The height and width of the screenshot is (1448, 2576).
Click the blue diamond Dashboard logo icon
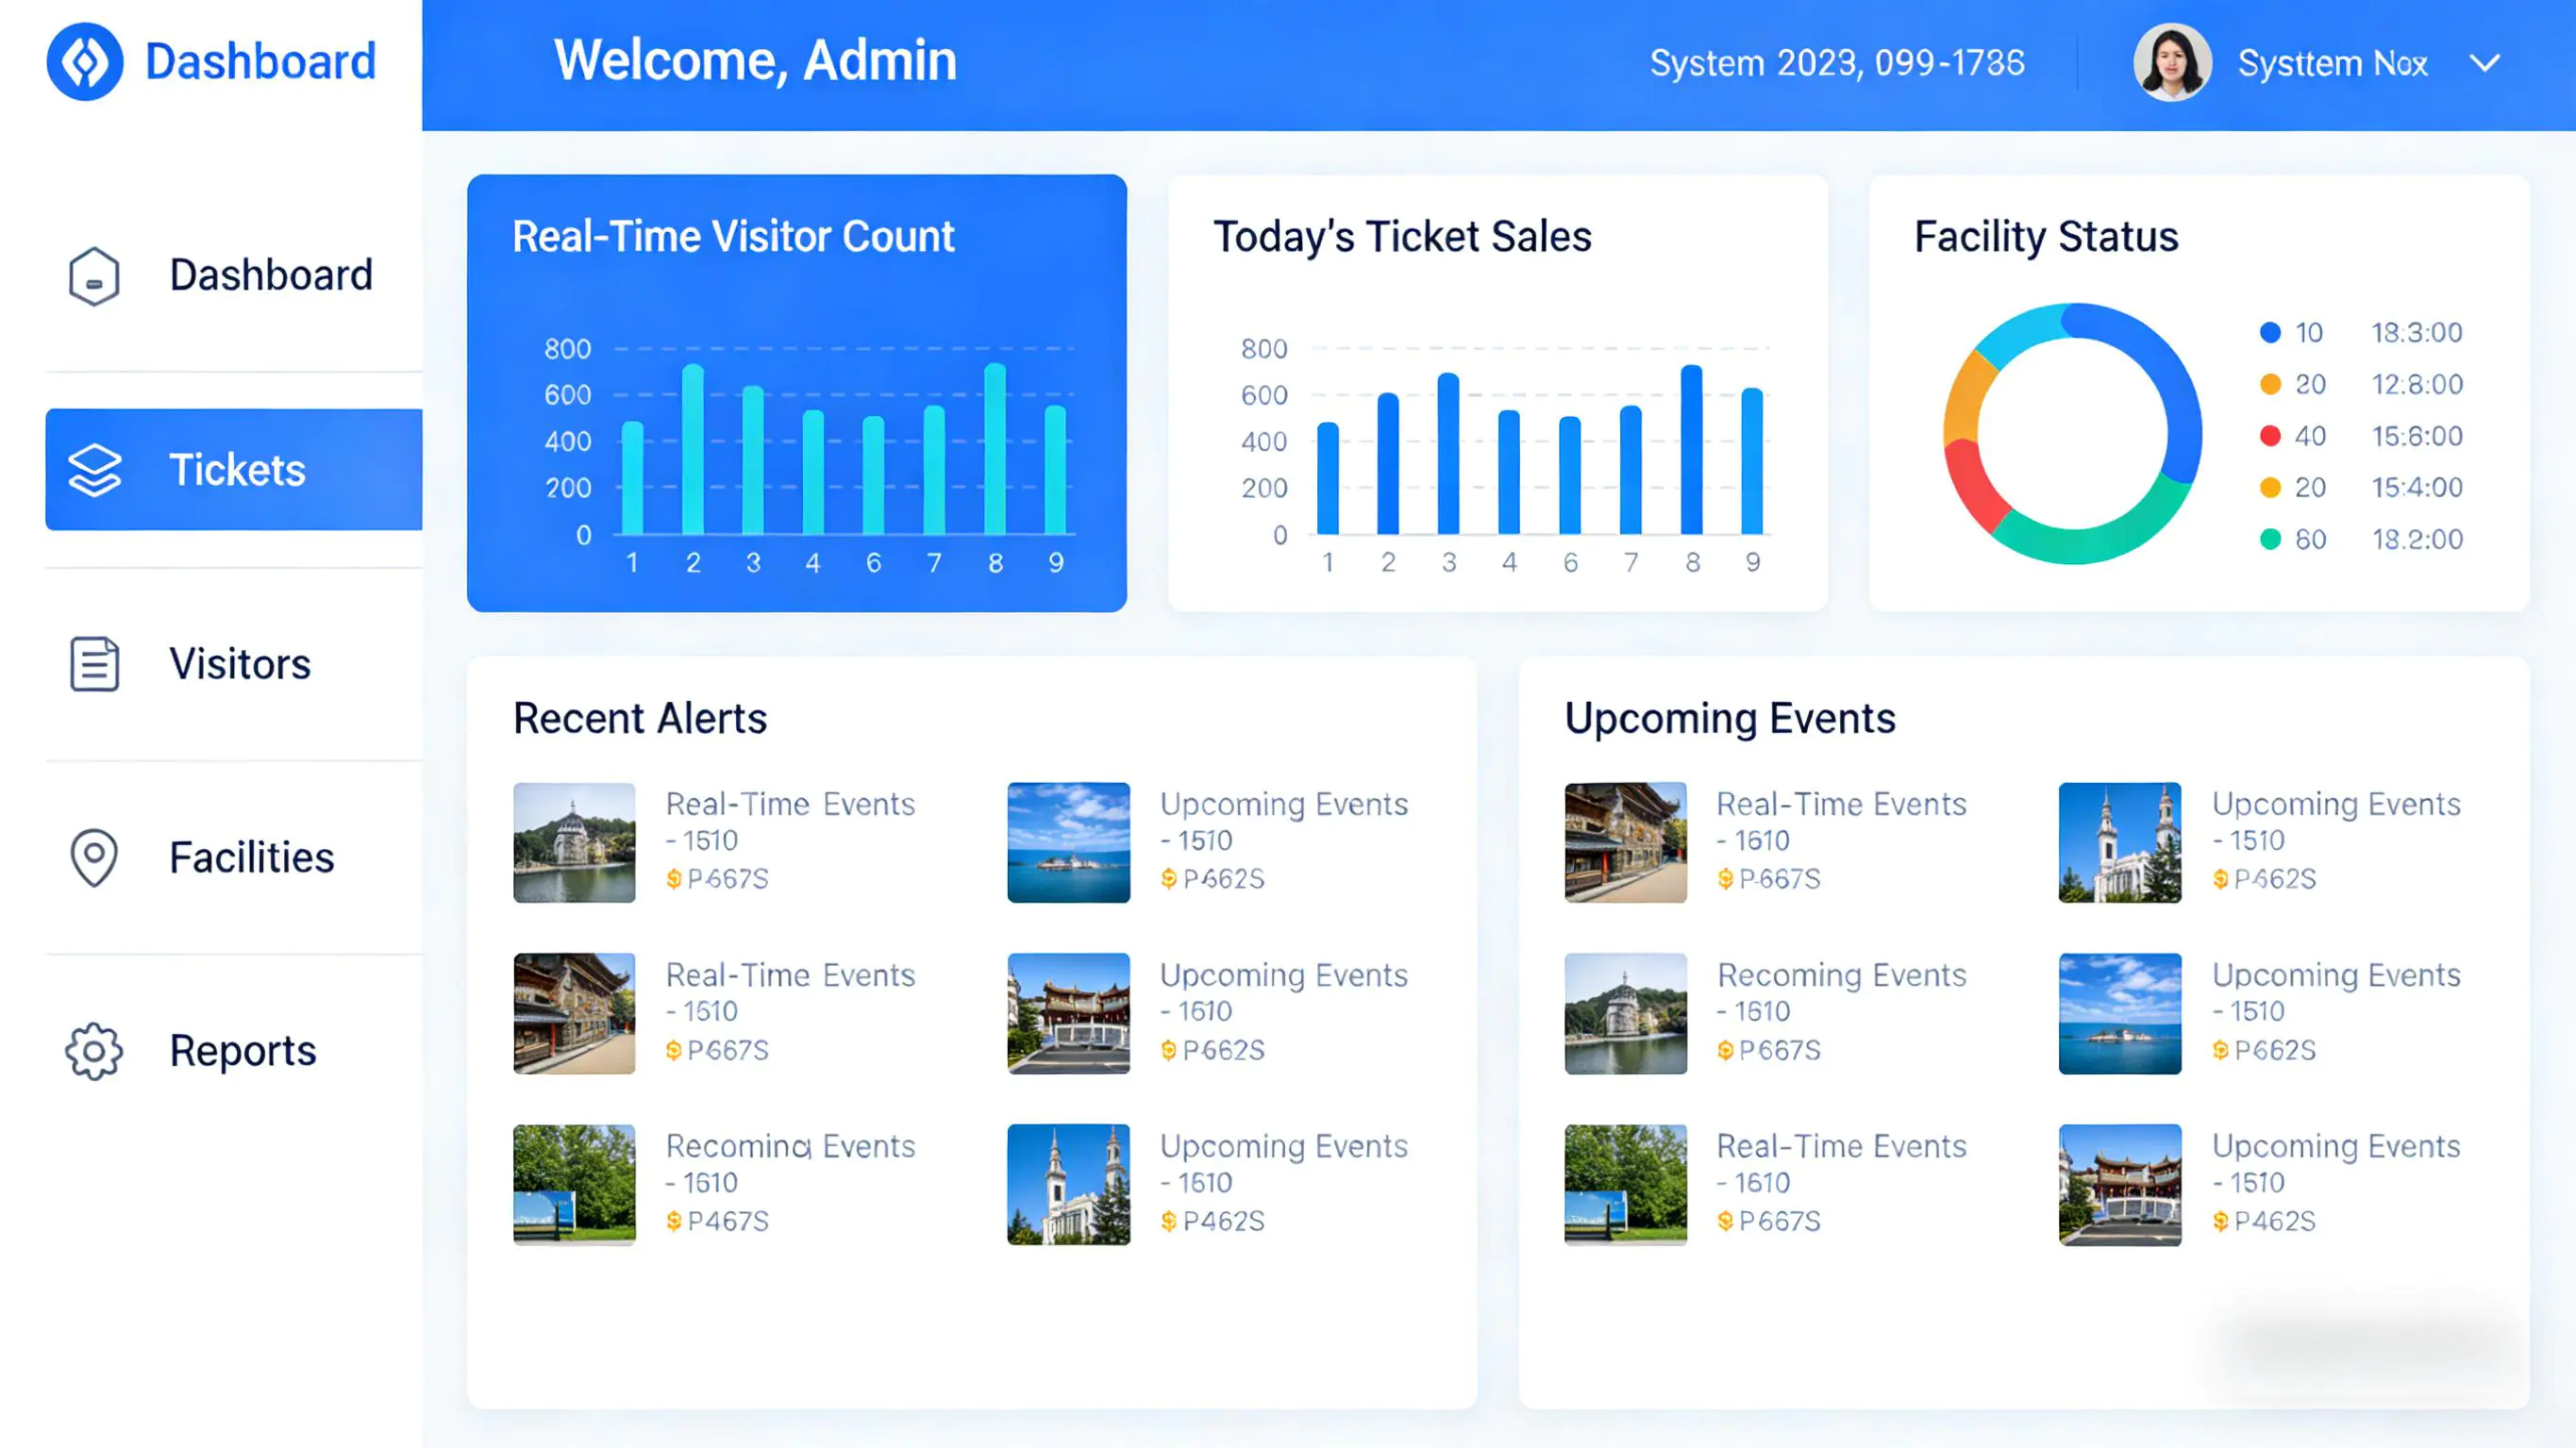click(x=85, y=62)
